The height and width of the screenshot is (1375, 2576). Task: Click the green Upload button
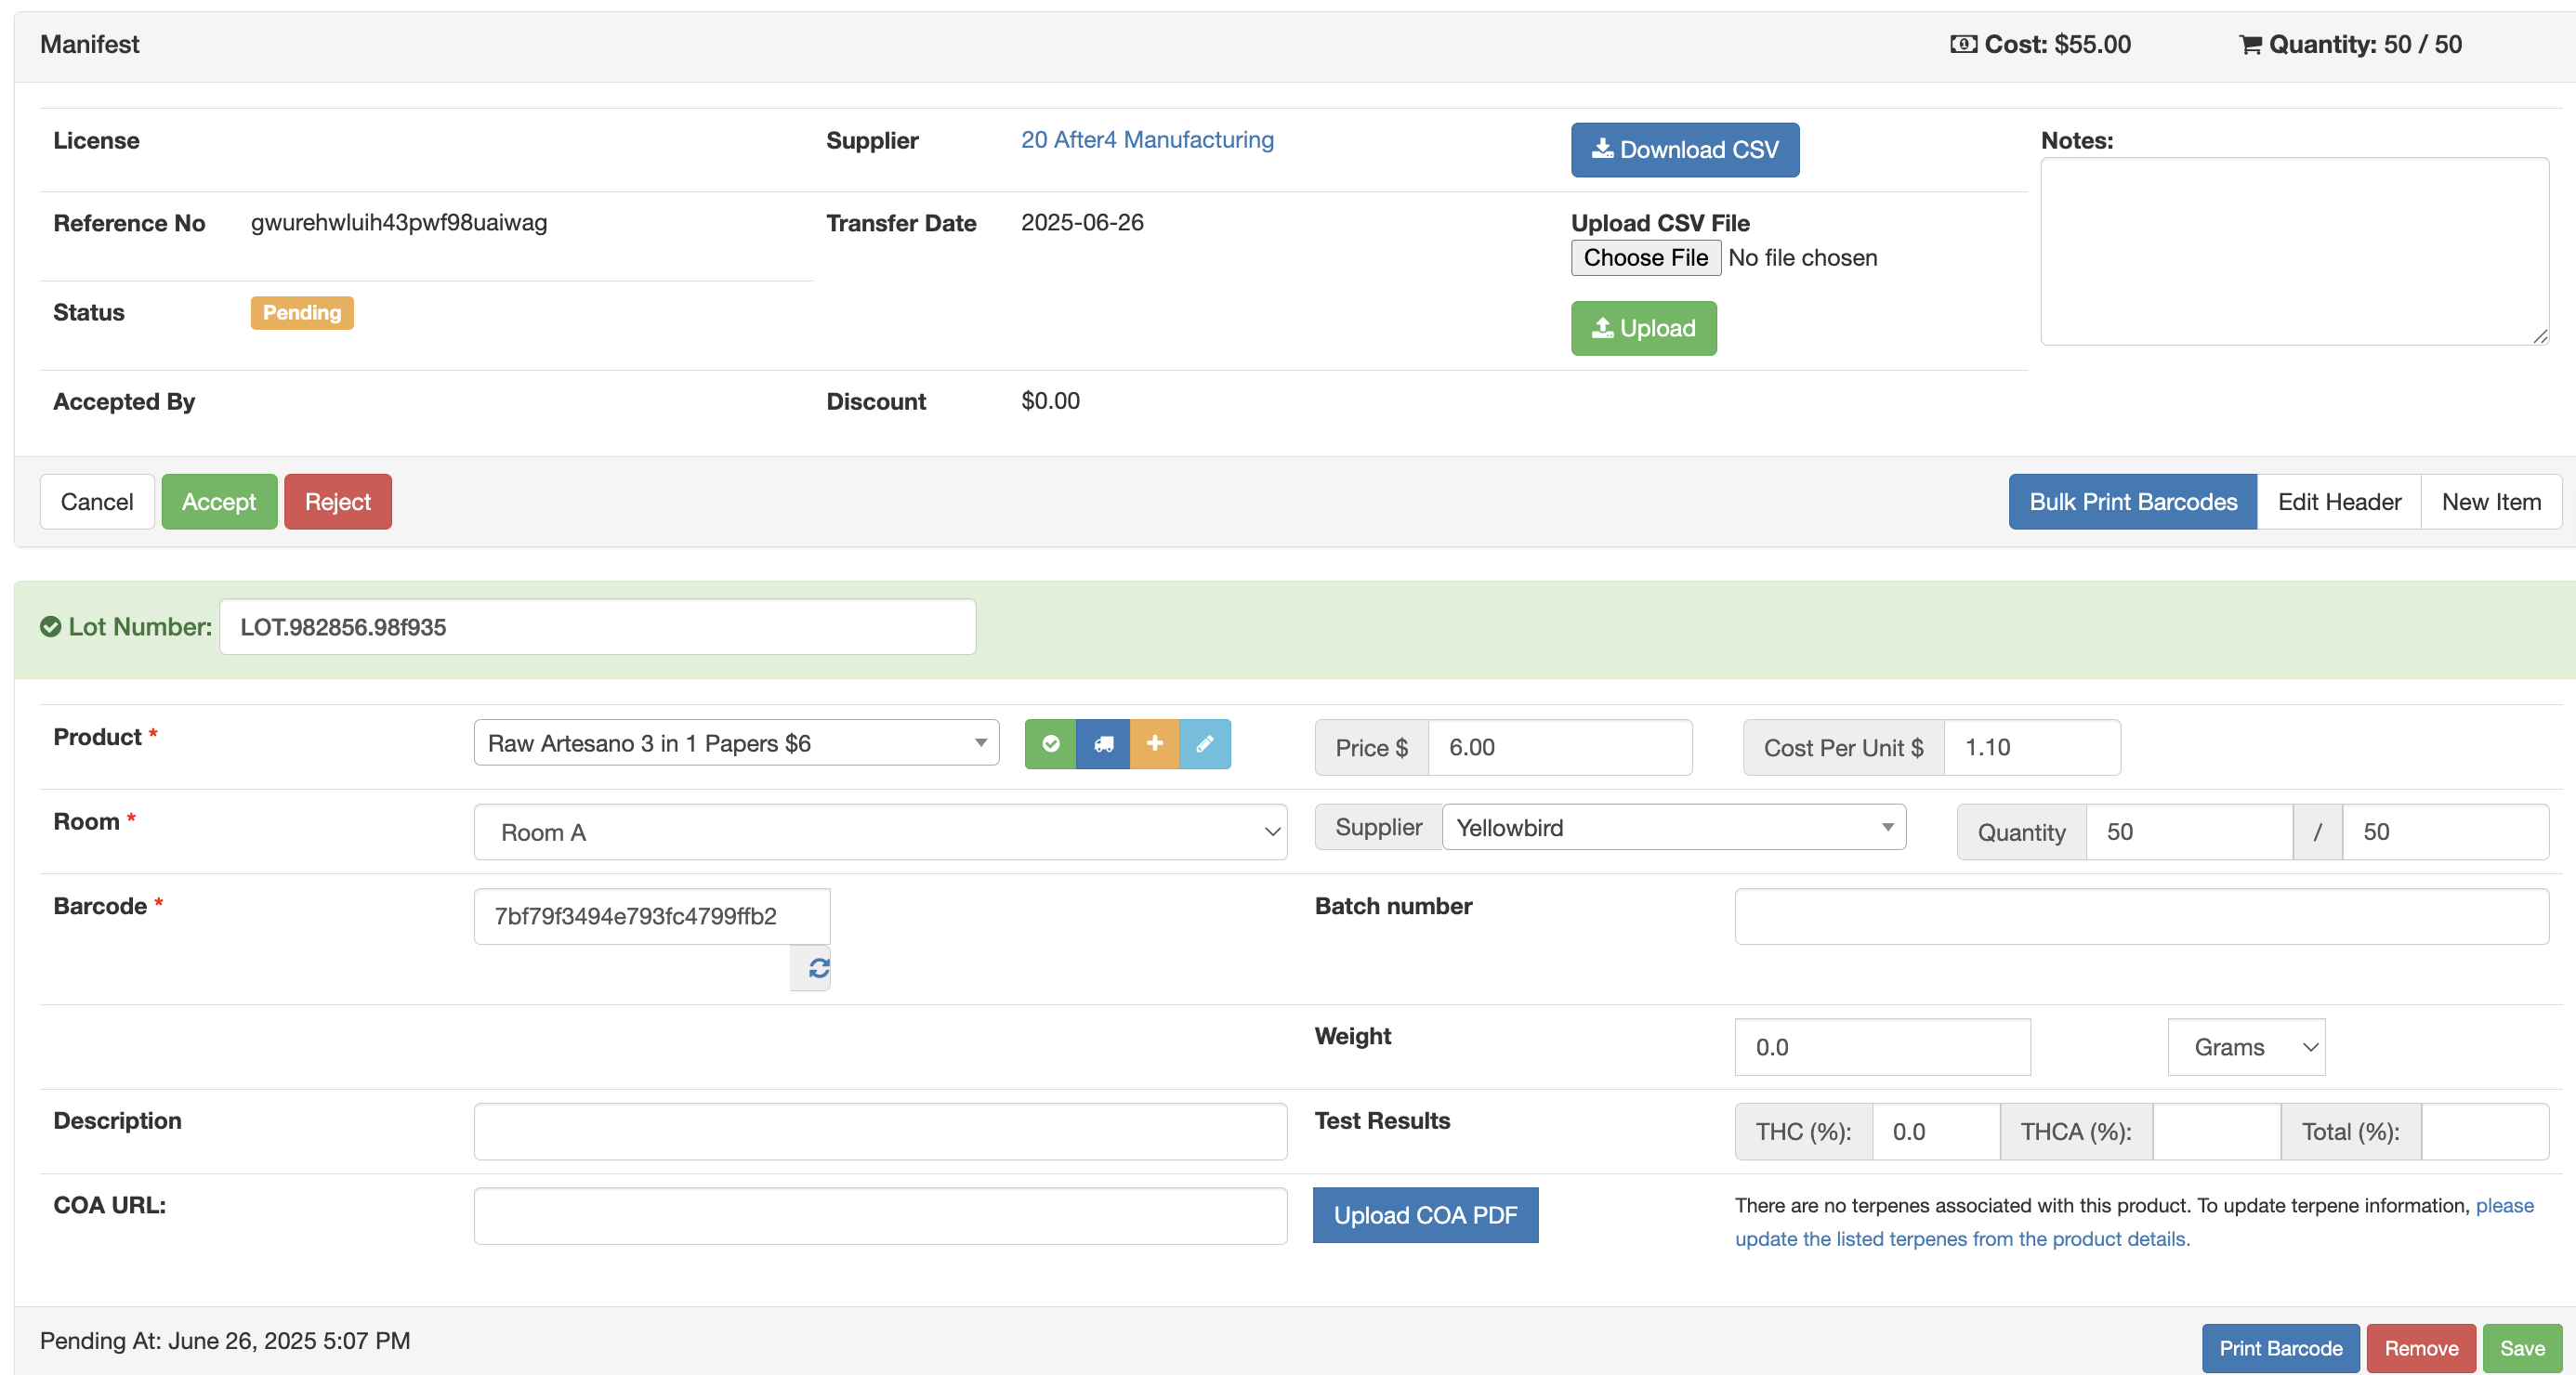pyautogui.click(x=1643, y=328)
